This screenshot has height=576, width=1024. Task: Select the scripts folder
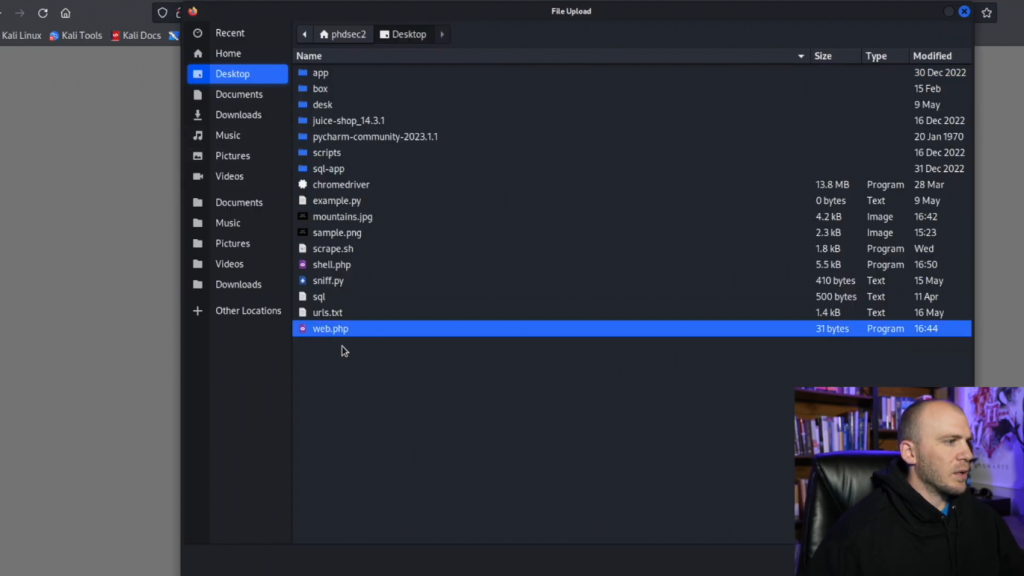632,153
